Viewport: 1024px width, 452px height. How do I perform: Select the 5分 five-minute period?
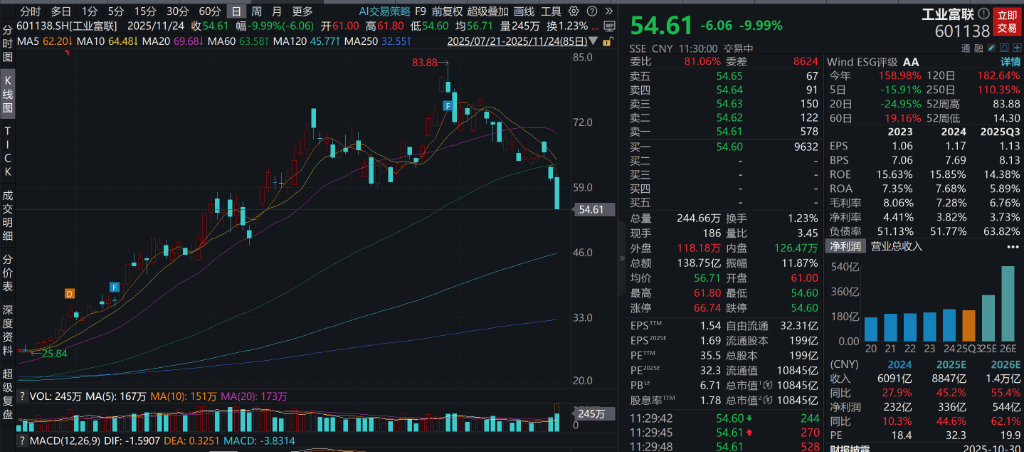pos(115,11)
